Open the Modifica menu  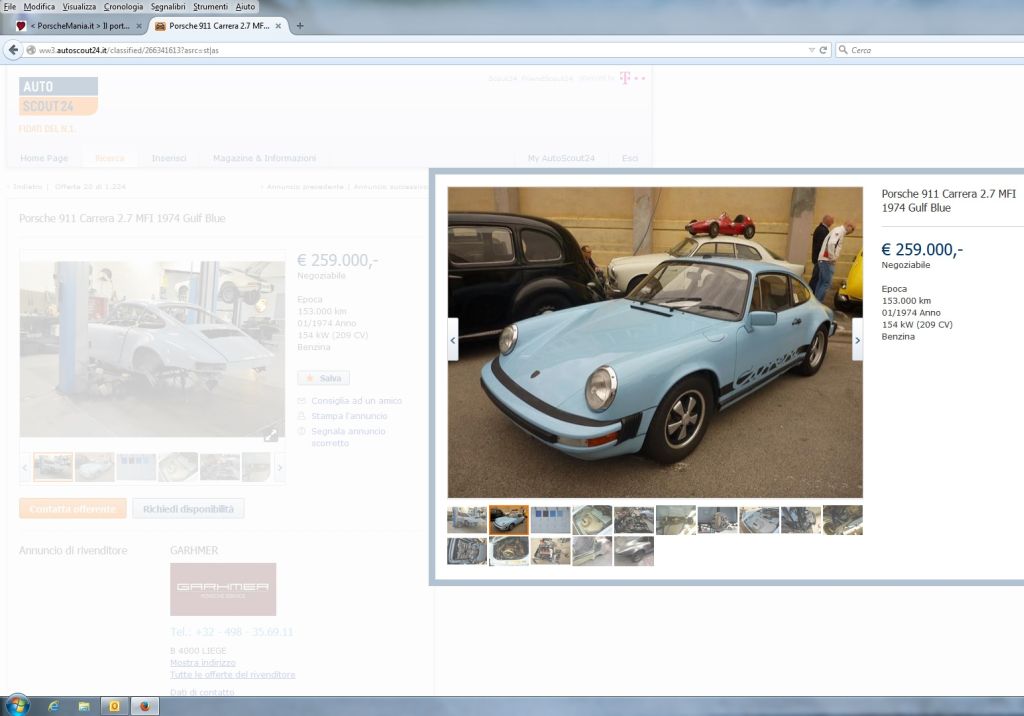pyautogui.click(x=39, y=7)
